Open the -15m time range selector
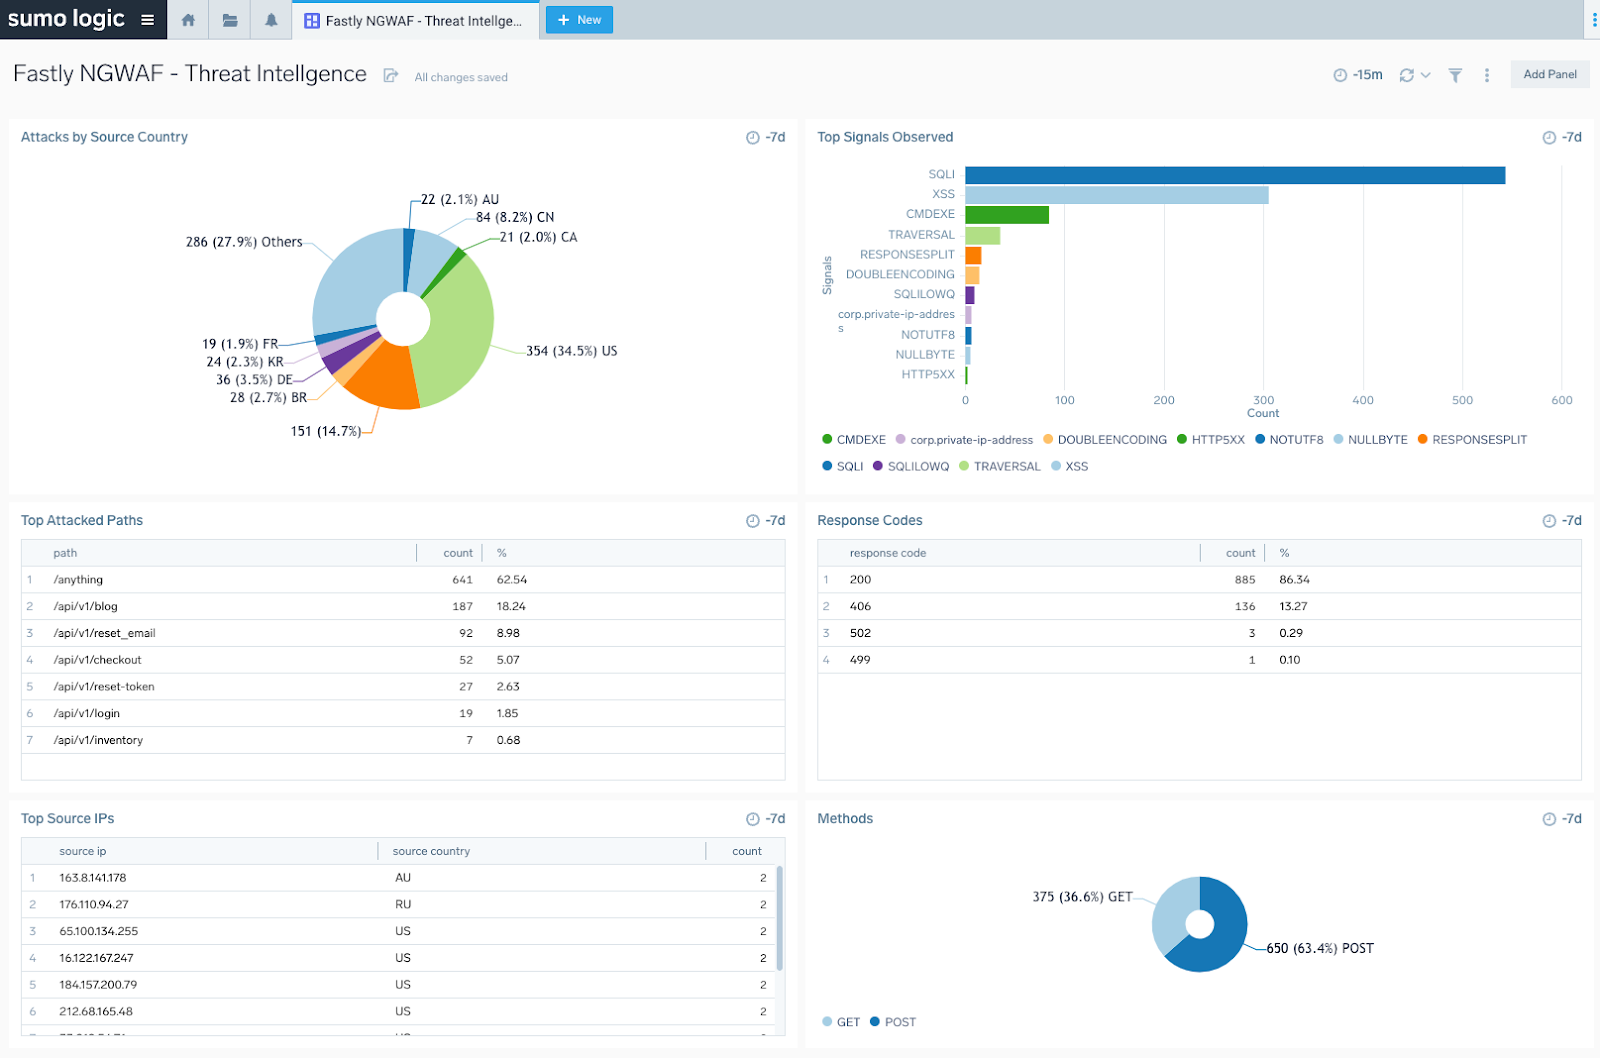Viewport: 1600px width, 1058px height. [1360, 74]
